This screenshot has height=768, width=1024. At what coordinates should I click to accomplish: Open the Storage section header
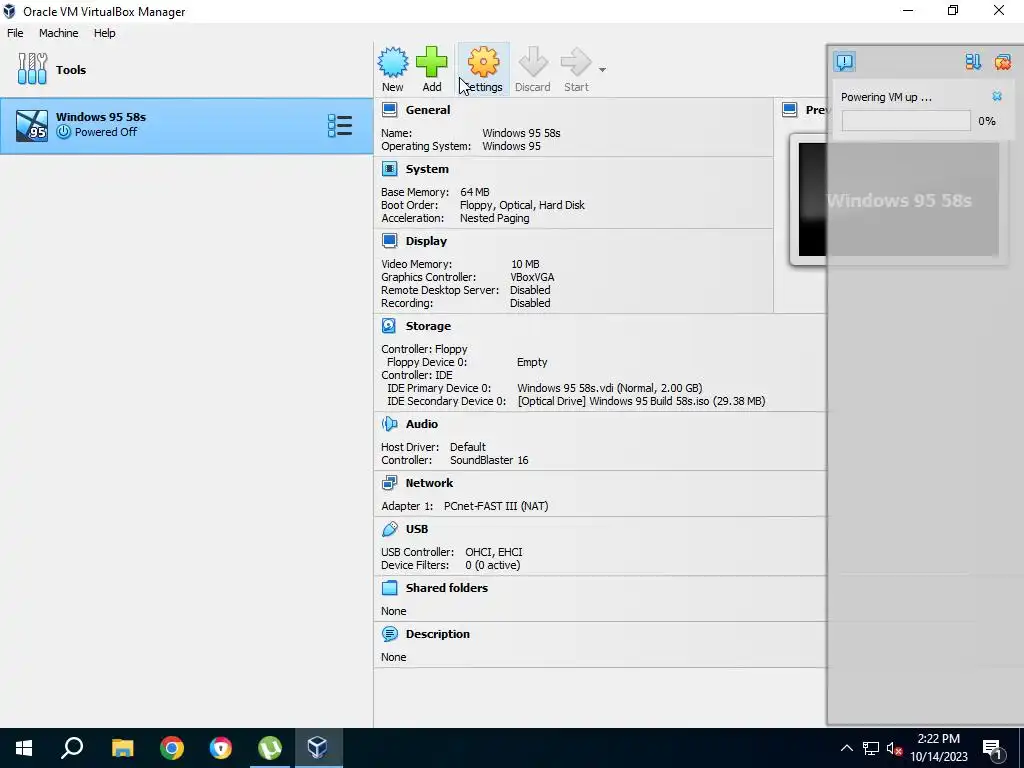[428, 326]
